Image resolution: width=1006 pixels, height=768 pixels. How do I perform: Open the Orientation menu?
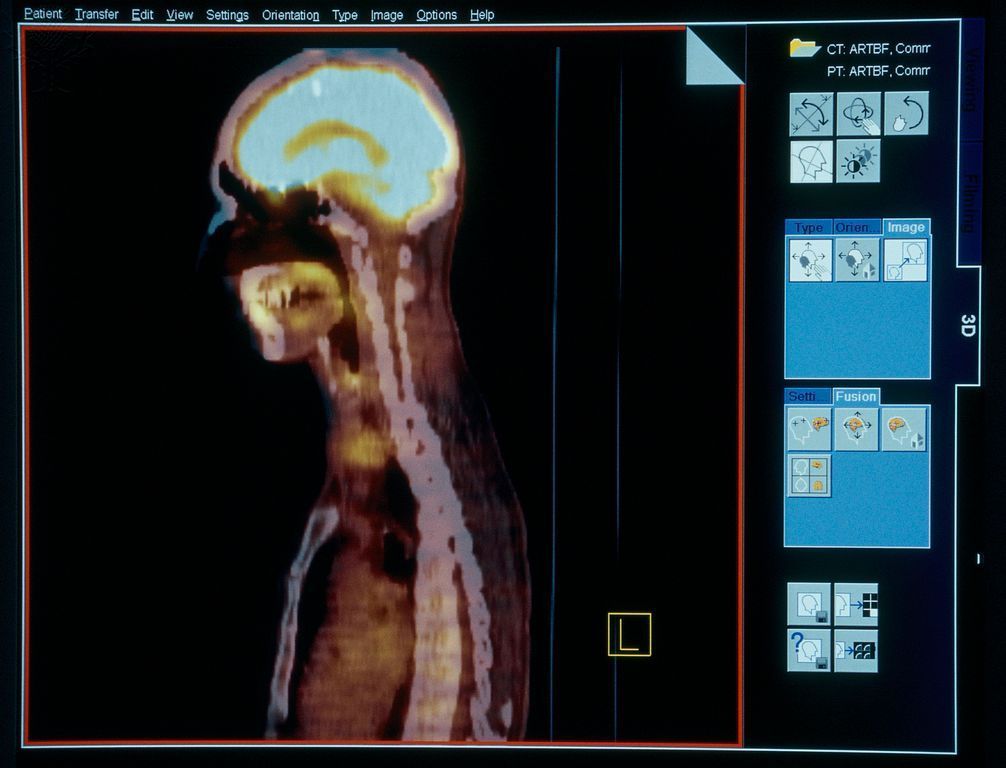click(x=290, y=15)
